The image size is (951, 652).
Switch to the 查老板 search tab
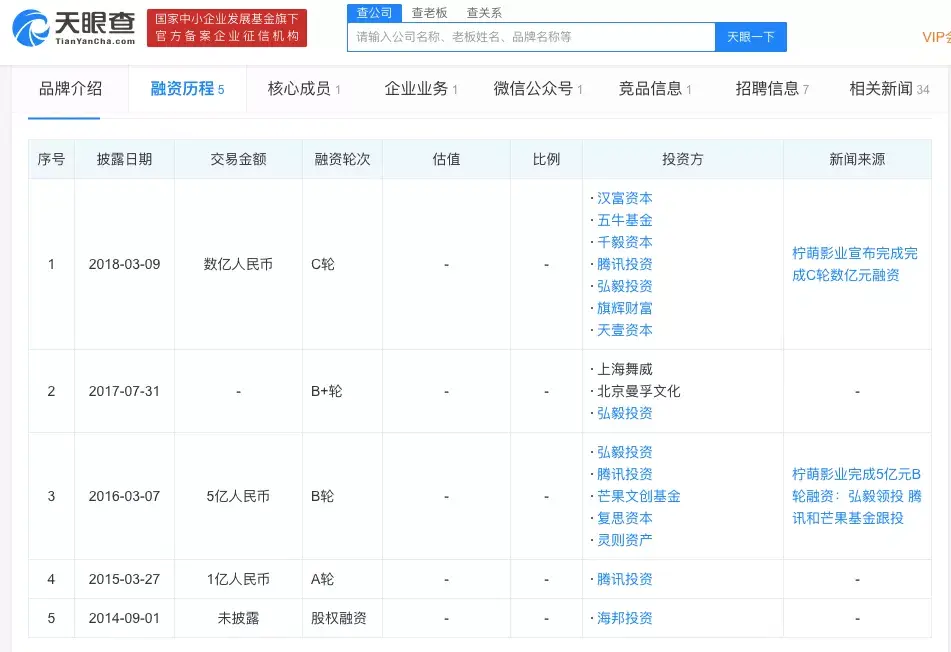click(430, 13)
